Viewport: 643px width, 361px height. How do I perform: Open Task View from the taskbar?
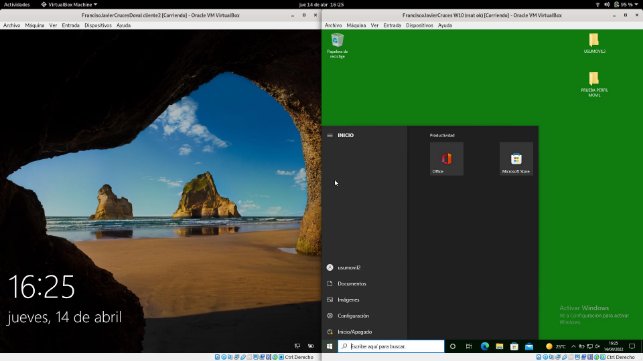pyautogui.click(x=468, y=346)
